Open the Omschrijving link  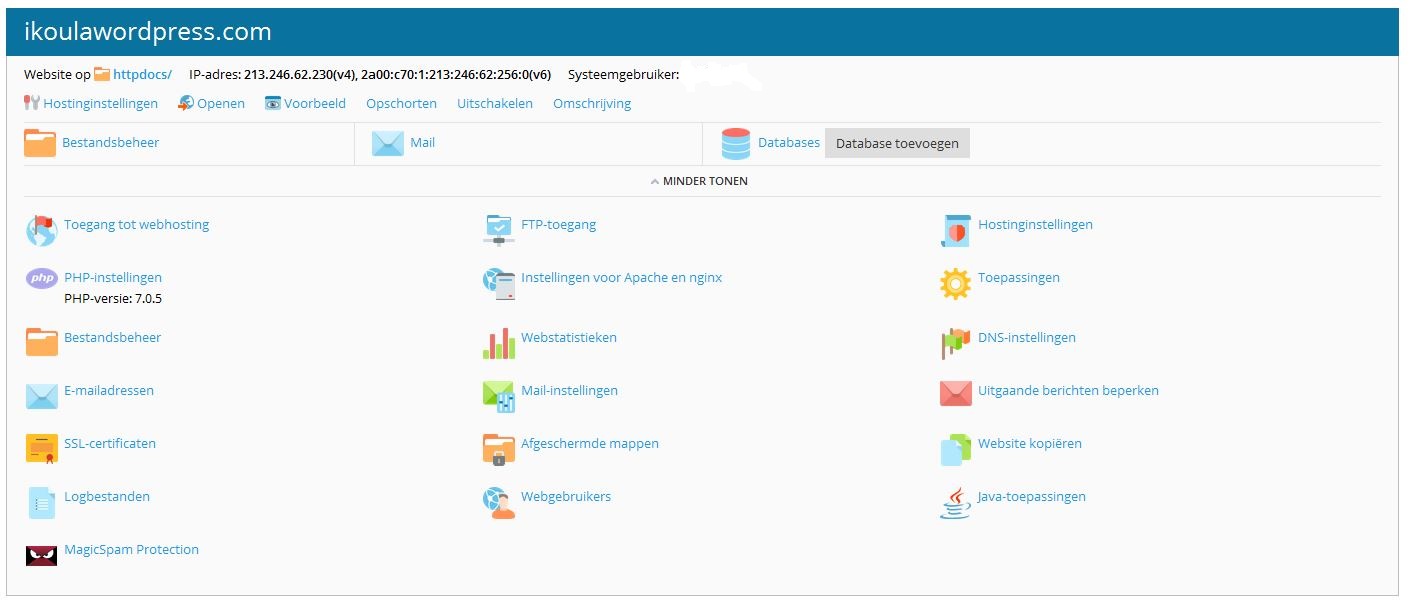(592, 103)
